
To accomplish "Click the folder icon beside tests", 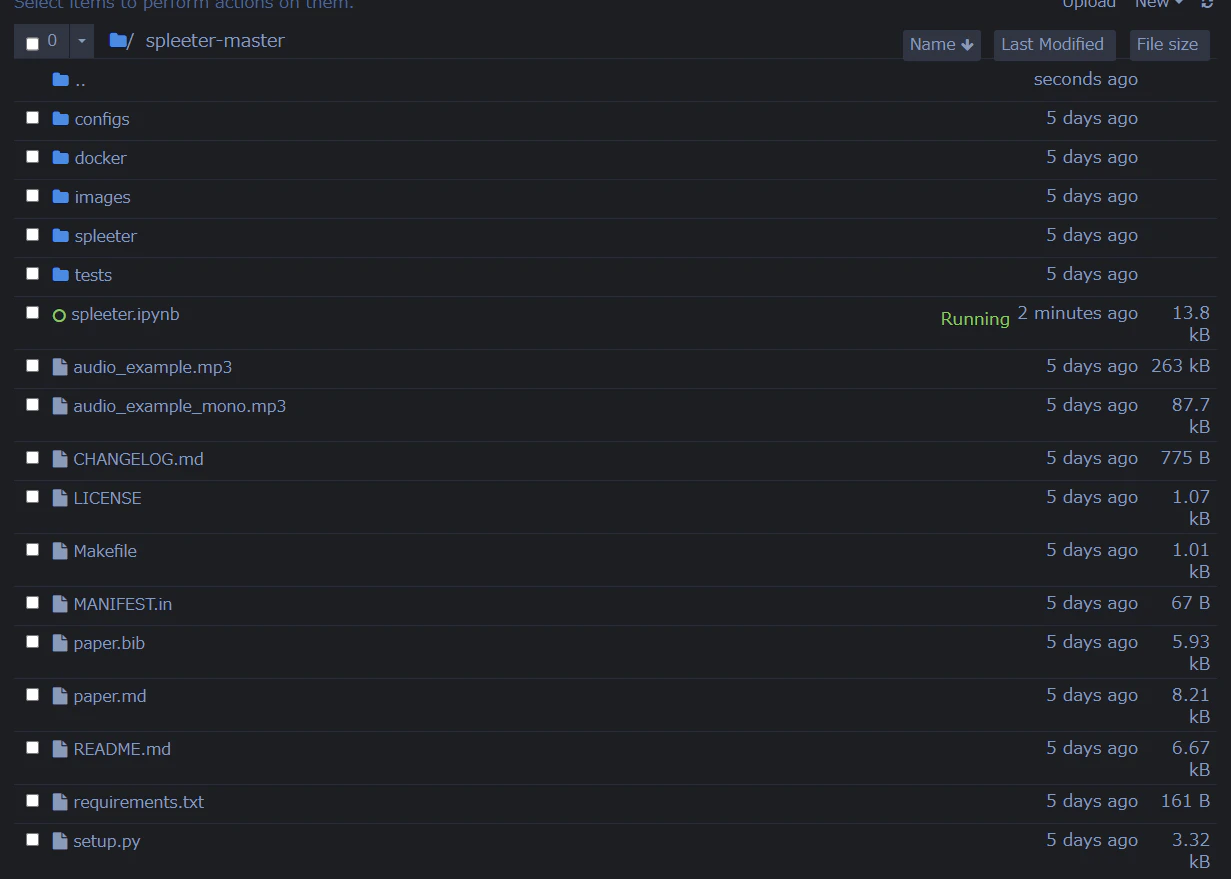I will (x=60, y=275).
